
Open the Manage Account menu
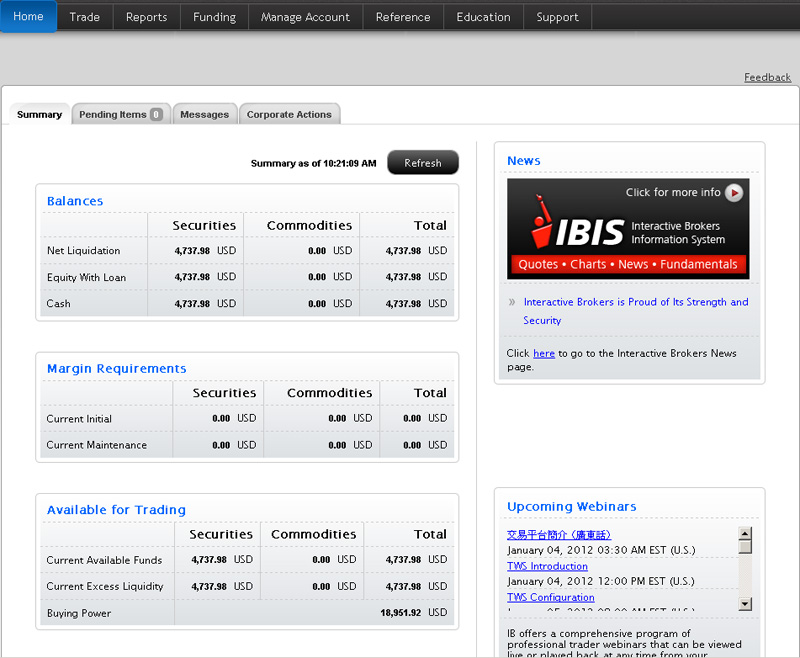coord(305,17)
